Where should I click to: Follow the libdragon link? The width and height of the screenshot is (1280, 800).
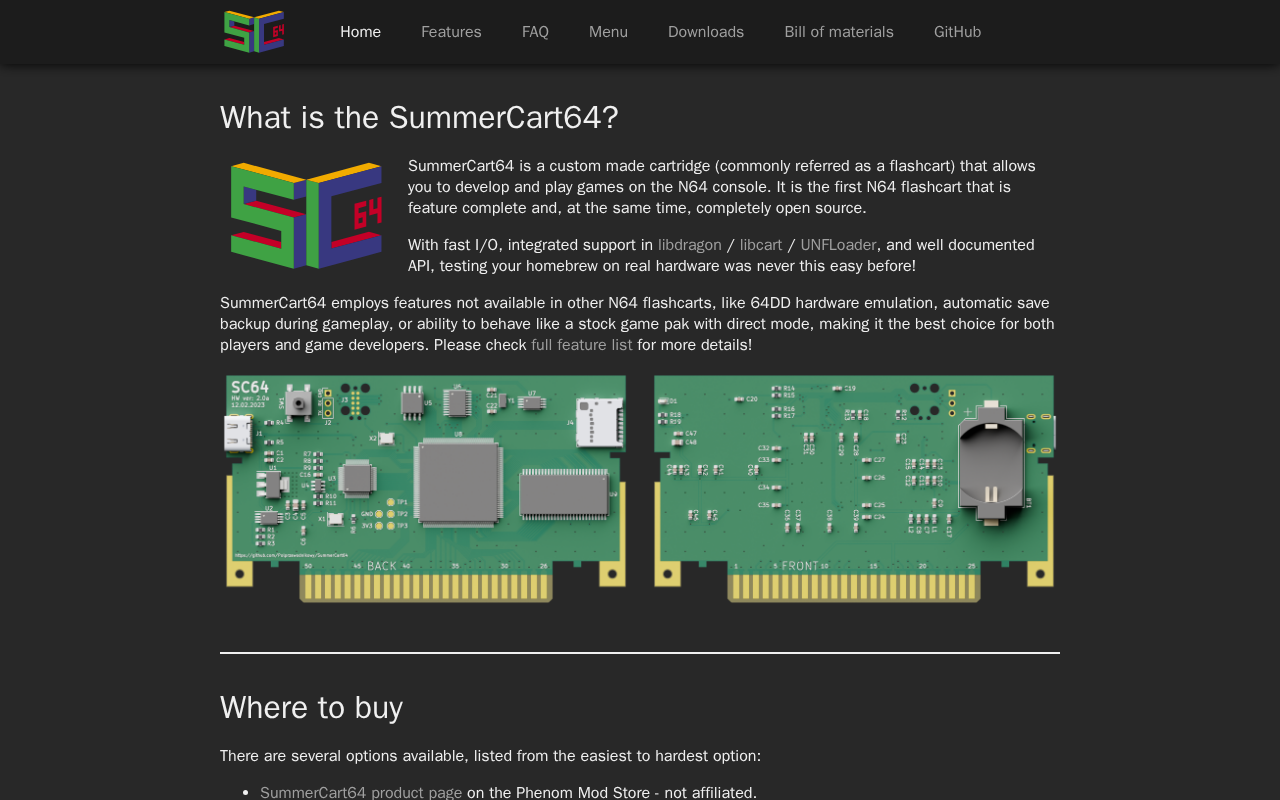(x=689, y=245)
